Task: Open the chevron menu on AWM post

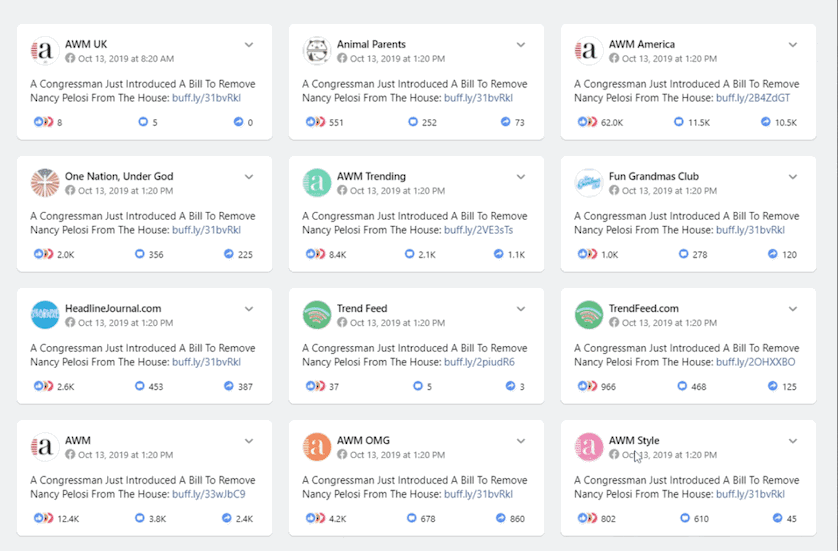Action: tap(249, 441)
